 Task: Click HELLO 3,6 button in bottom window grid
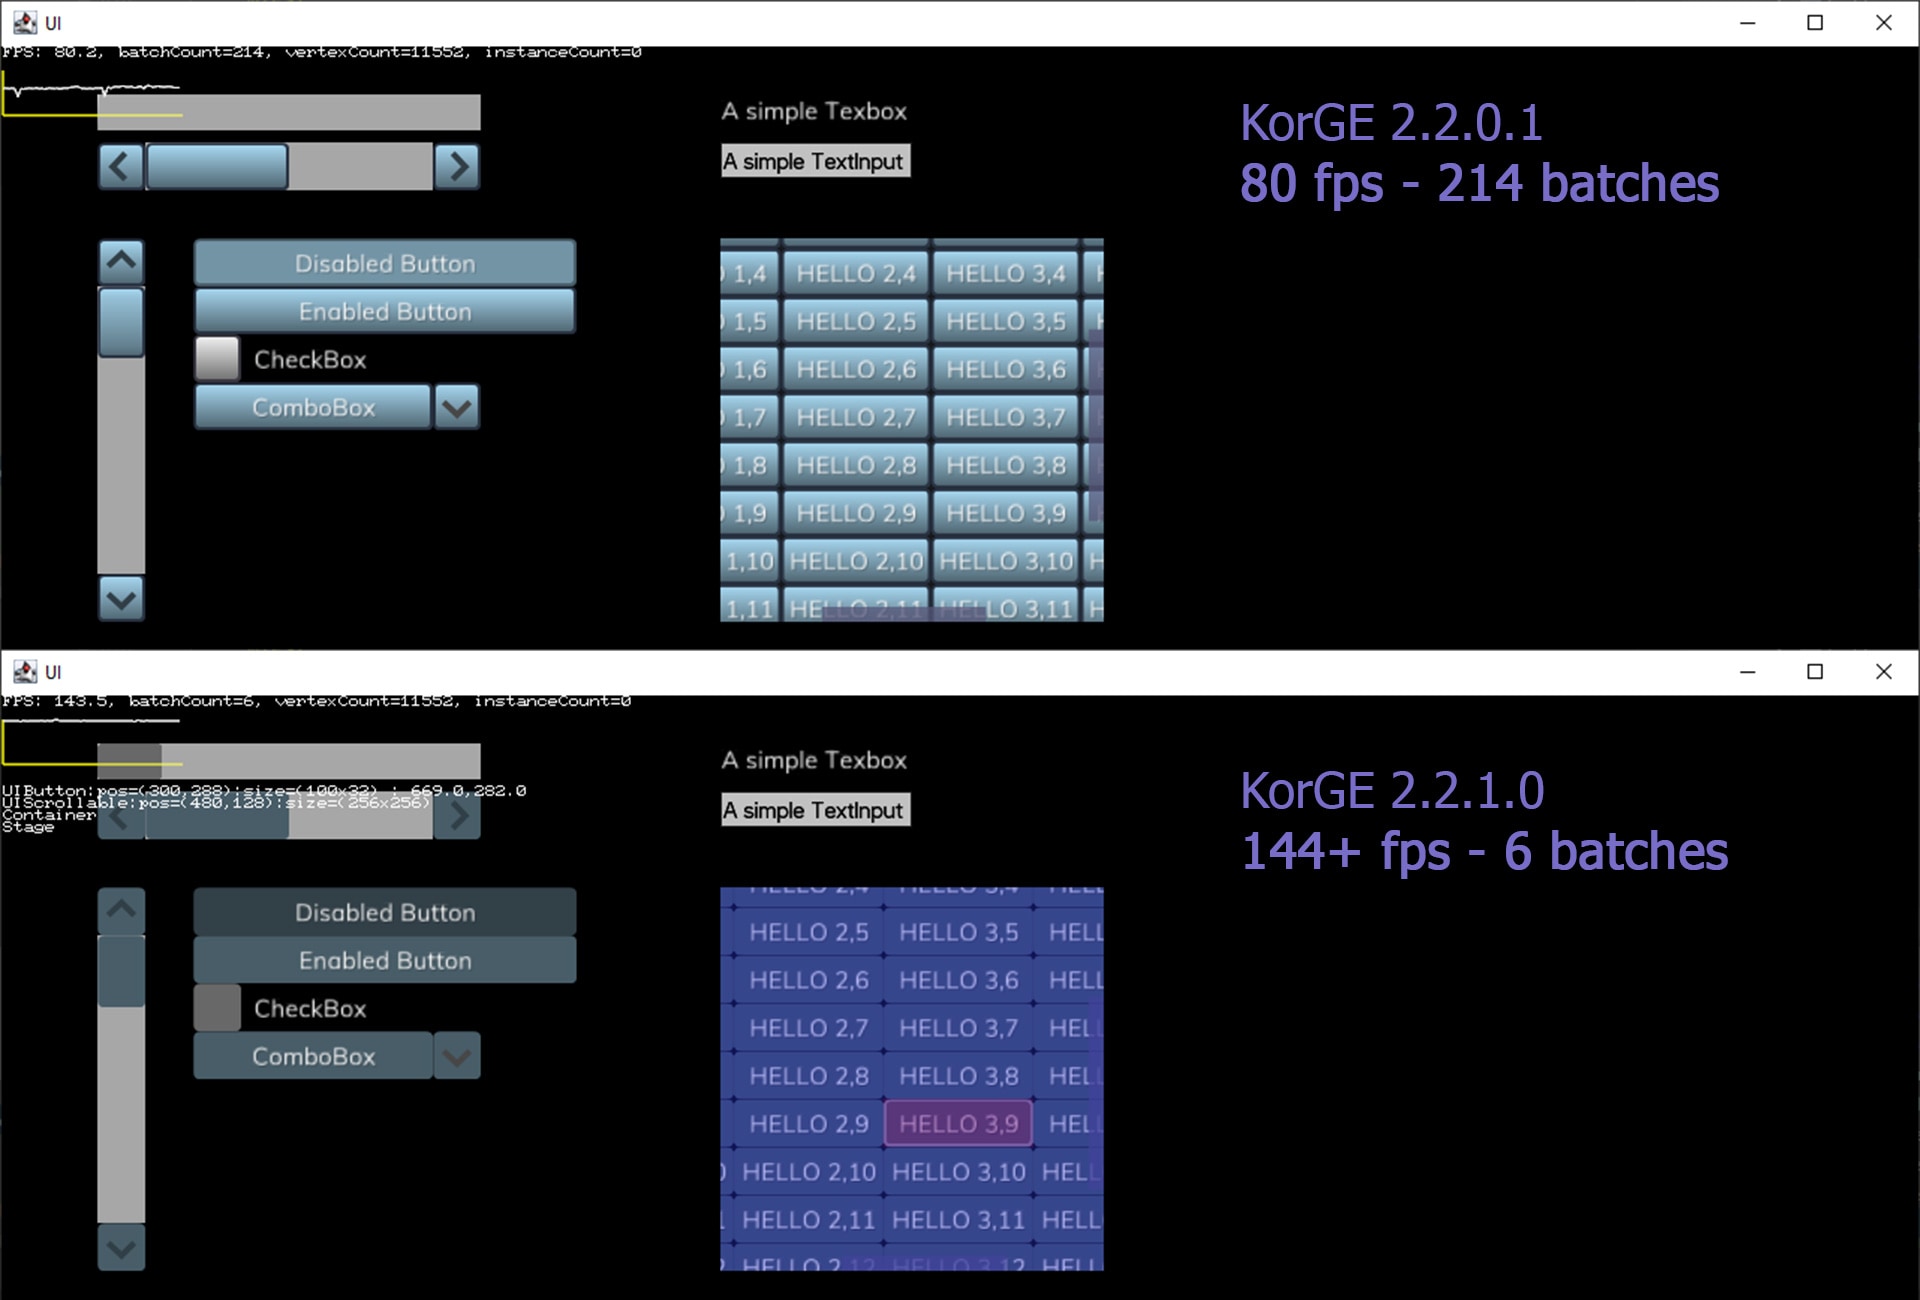(959, 980)
